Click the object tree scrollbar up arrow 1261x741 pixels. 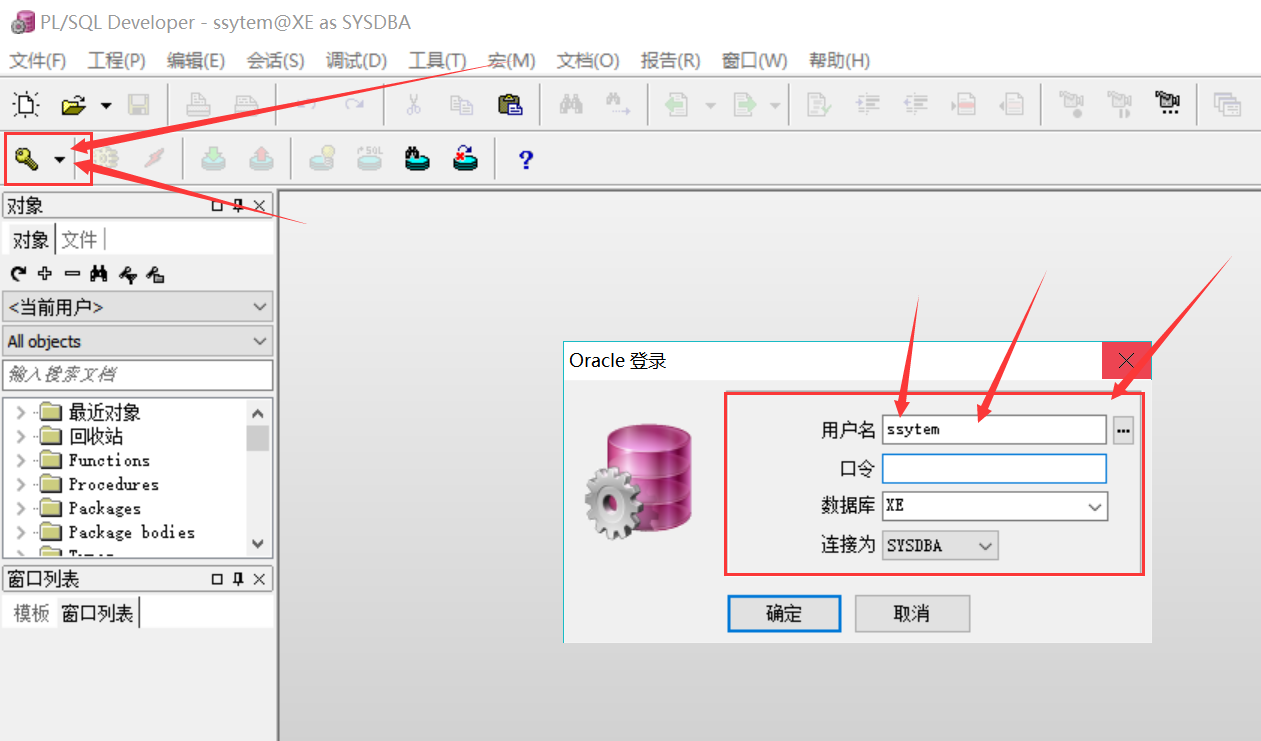click(x=258, y=412)
